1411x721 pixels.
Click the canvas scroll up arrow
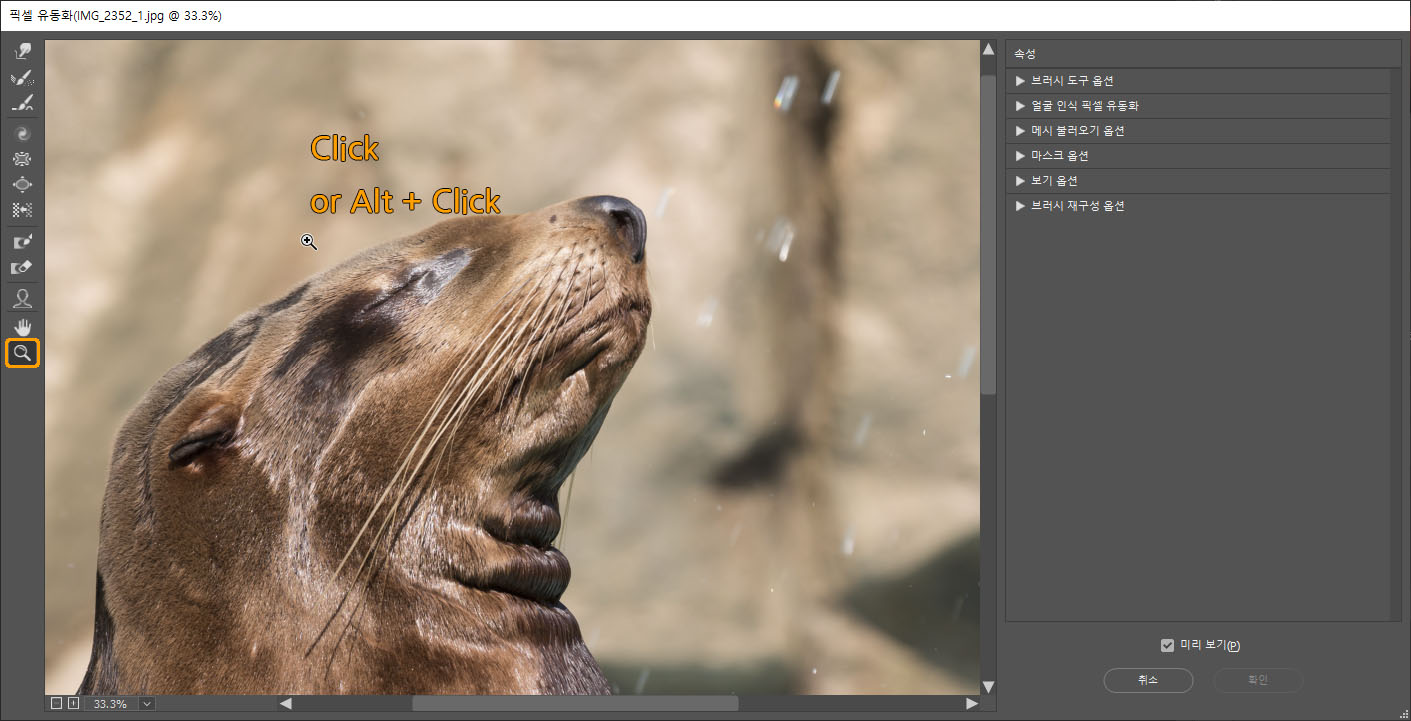click(988, 49)
